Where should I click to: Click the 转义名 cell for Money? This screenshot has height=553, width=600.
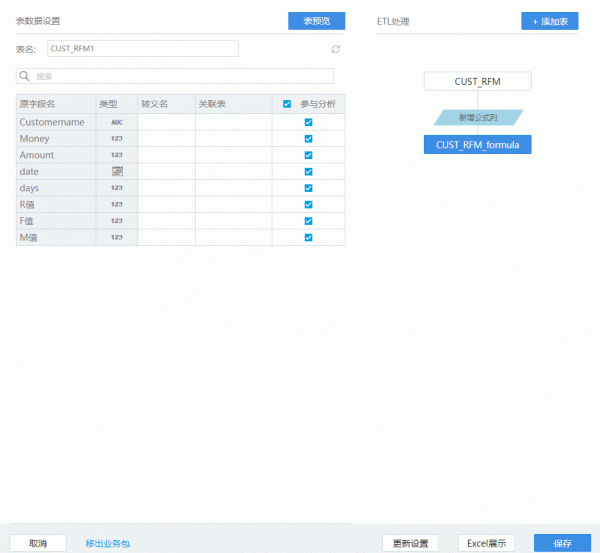(166, 139)
